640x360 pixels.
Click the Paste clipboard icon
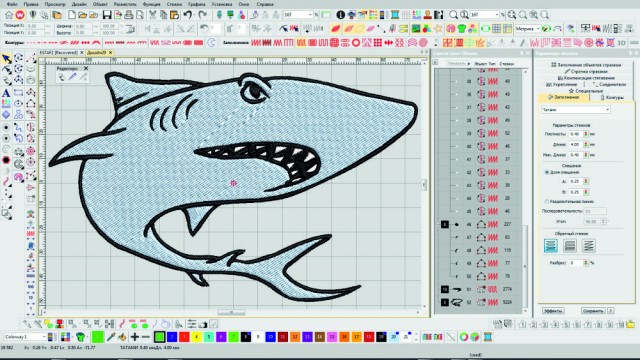pos(174,15)
